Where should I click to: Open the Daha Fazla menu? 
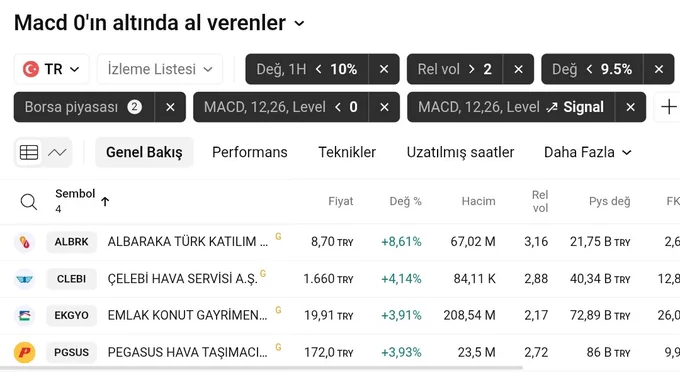pyautogui.click(x=587, y=152)
